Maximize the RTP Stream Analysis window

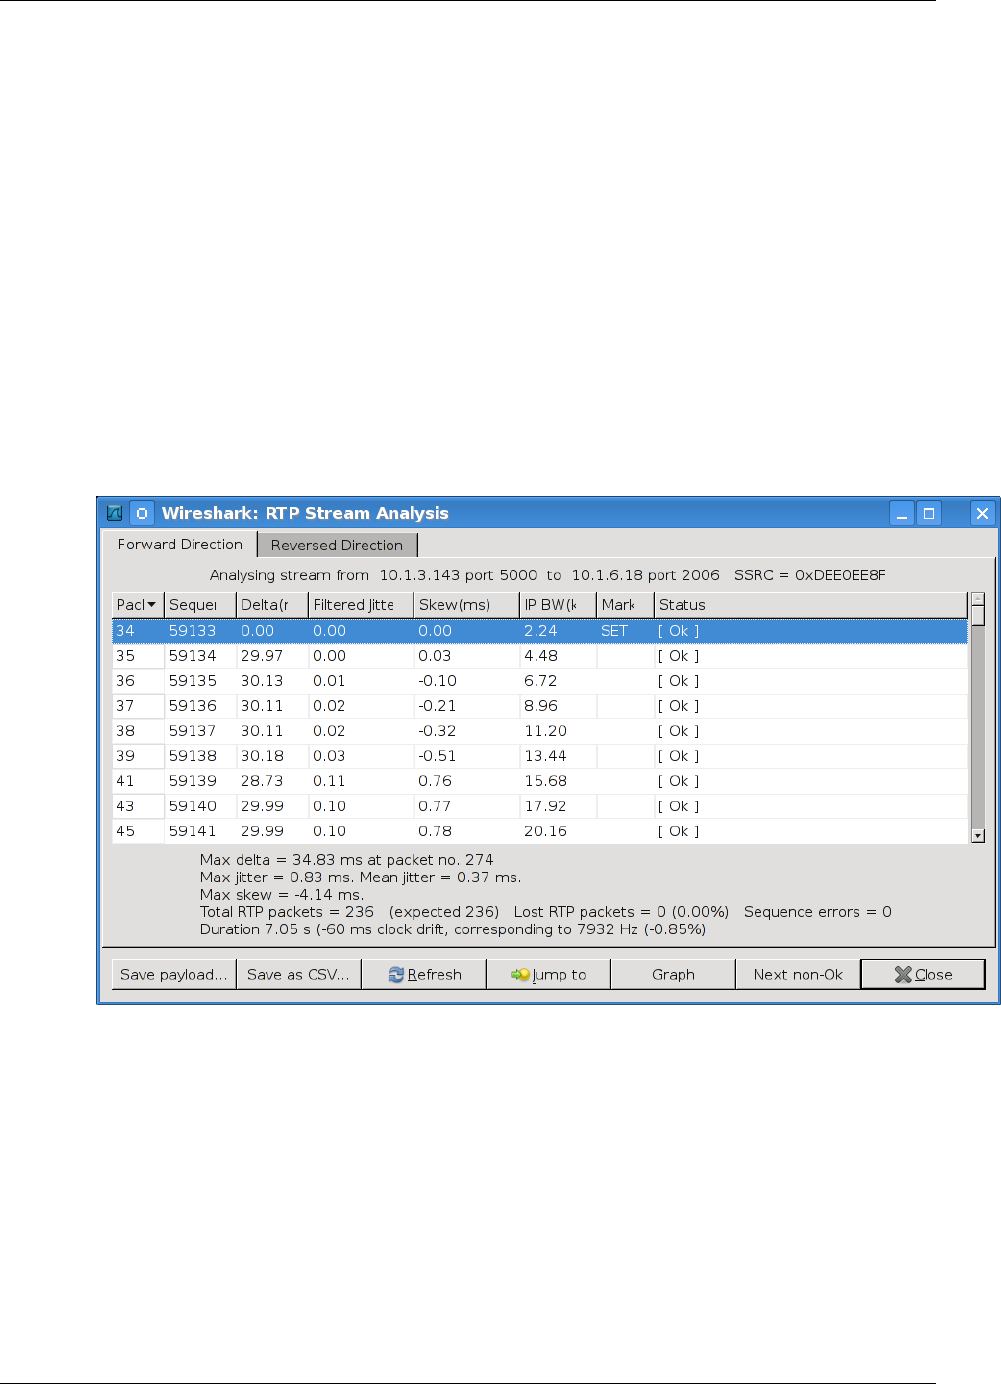pyautogui.click(x=929, y=513)
